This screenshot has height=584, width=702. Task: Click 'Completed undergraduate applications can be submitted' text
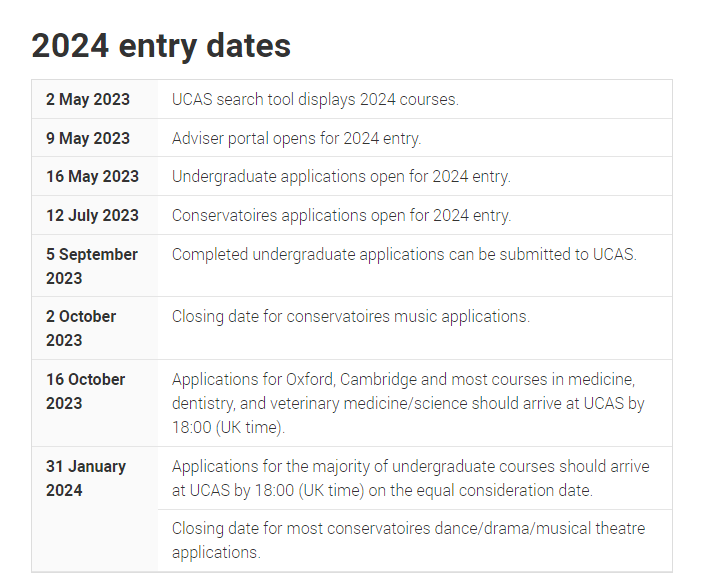click(x=404, y=254)
